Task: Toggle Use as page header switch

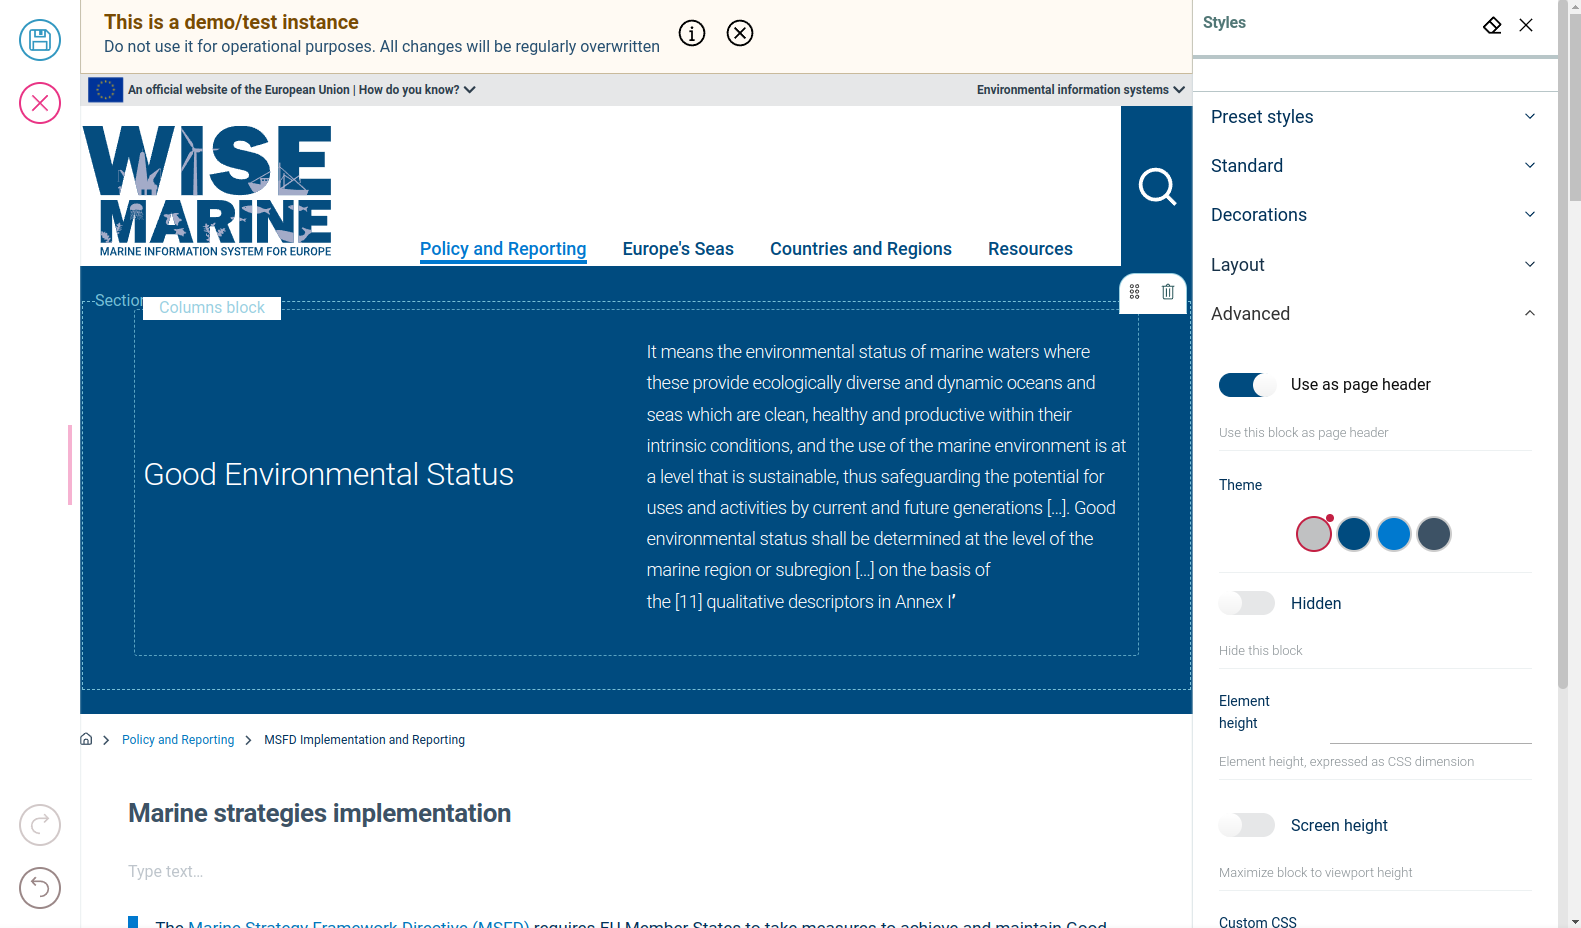Action: pyautogui.click(x=1247, y=385)
